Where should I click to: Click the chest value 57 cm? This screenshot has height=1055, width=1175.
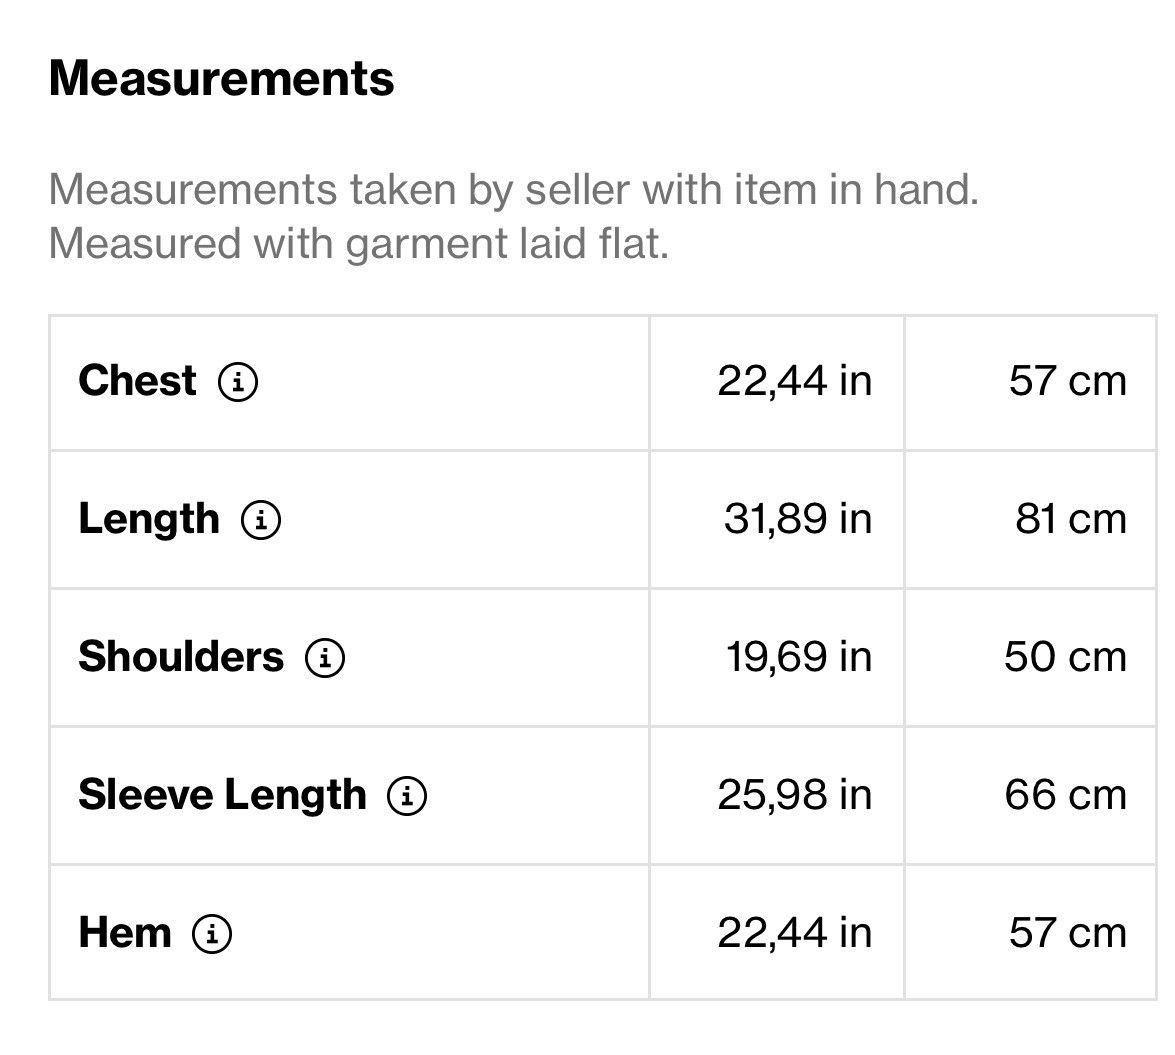(1068, 381)
